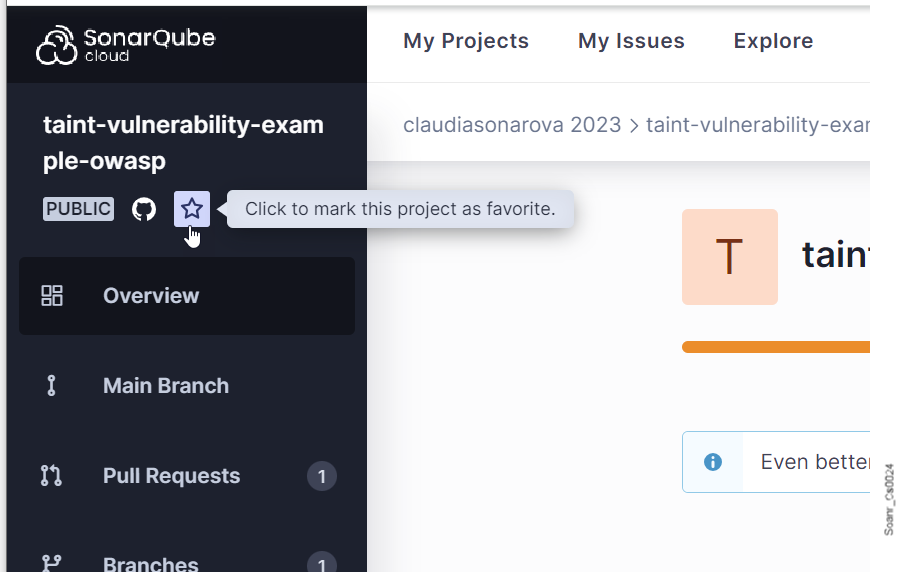Screen dimensions: 917x572
Task: Open the claudiasonarova 2023 breadcrumb link
Action: tap(511, 125)
